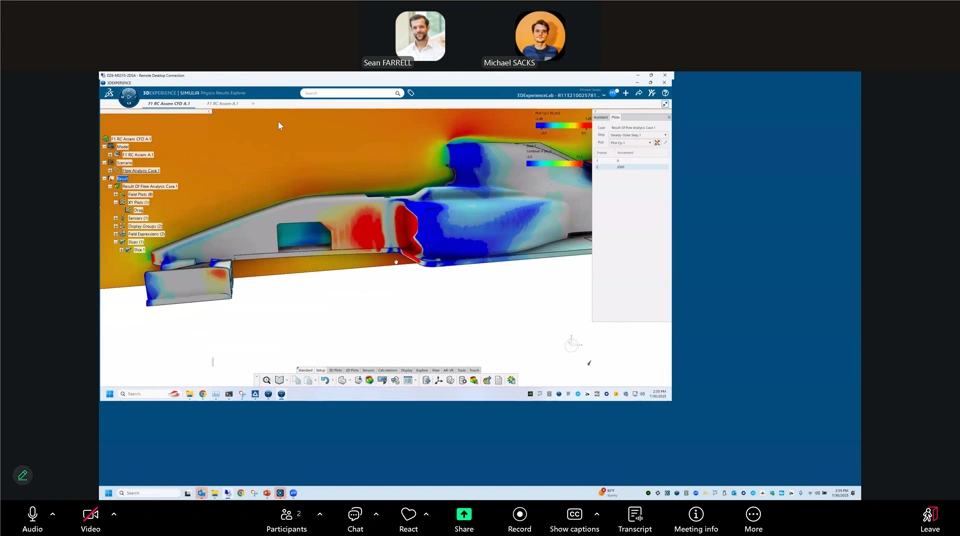
Task: Click the open book icon in bottom toolbar
Action: point(279,380)
